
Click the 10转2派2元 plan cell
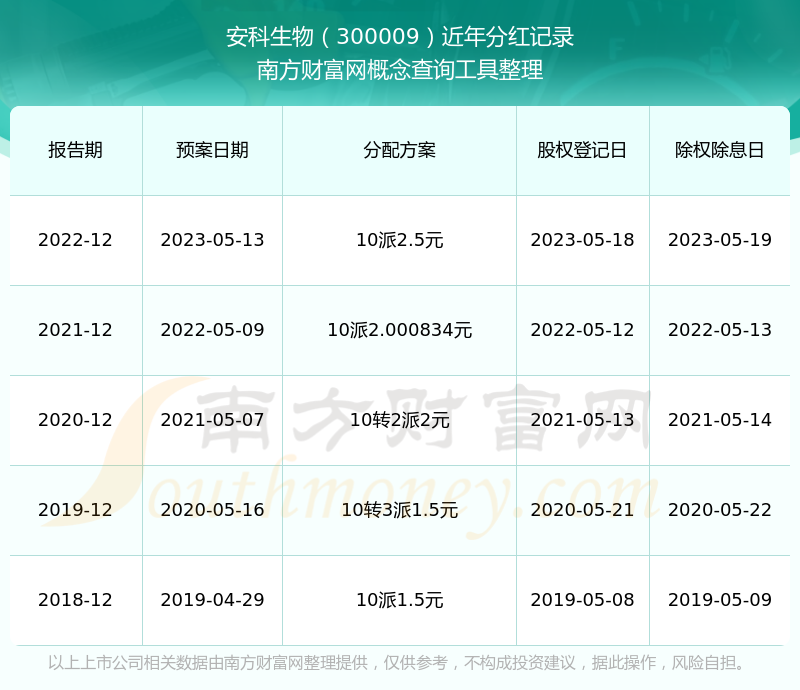pos(399,420)
